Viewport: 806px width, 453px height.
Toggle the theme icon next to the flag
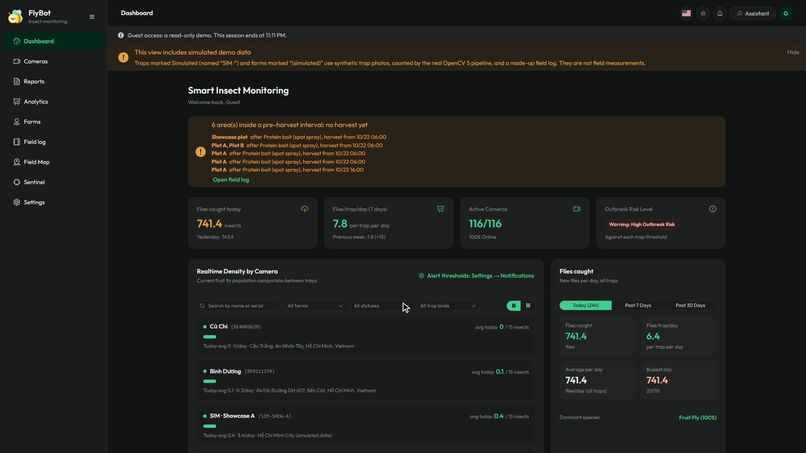point(703,13)
